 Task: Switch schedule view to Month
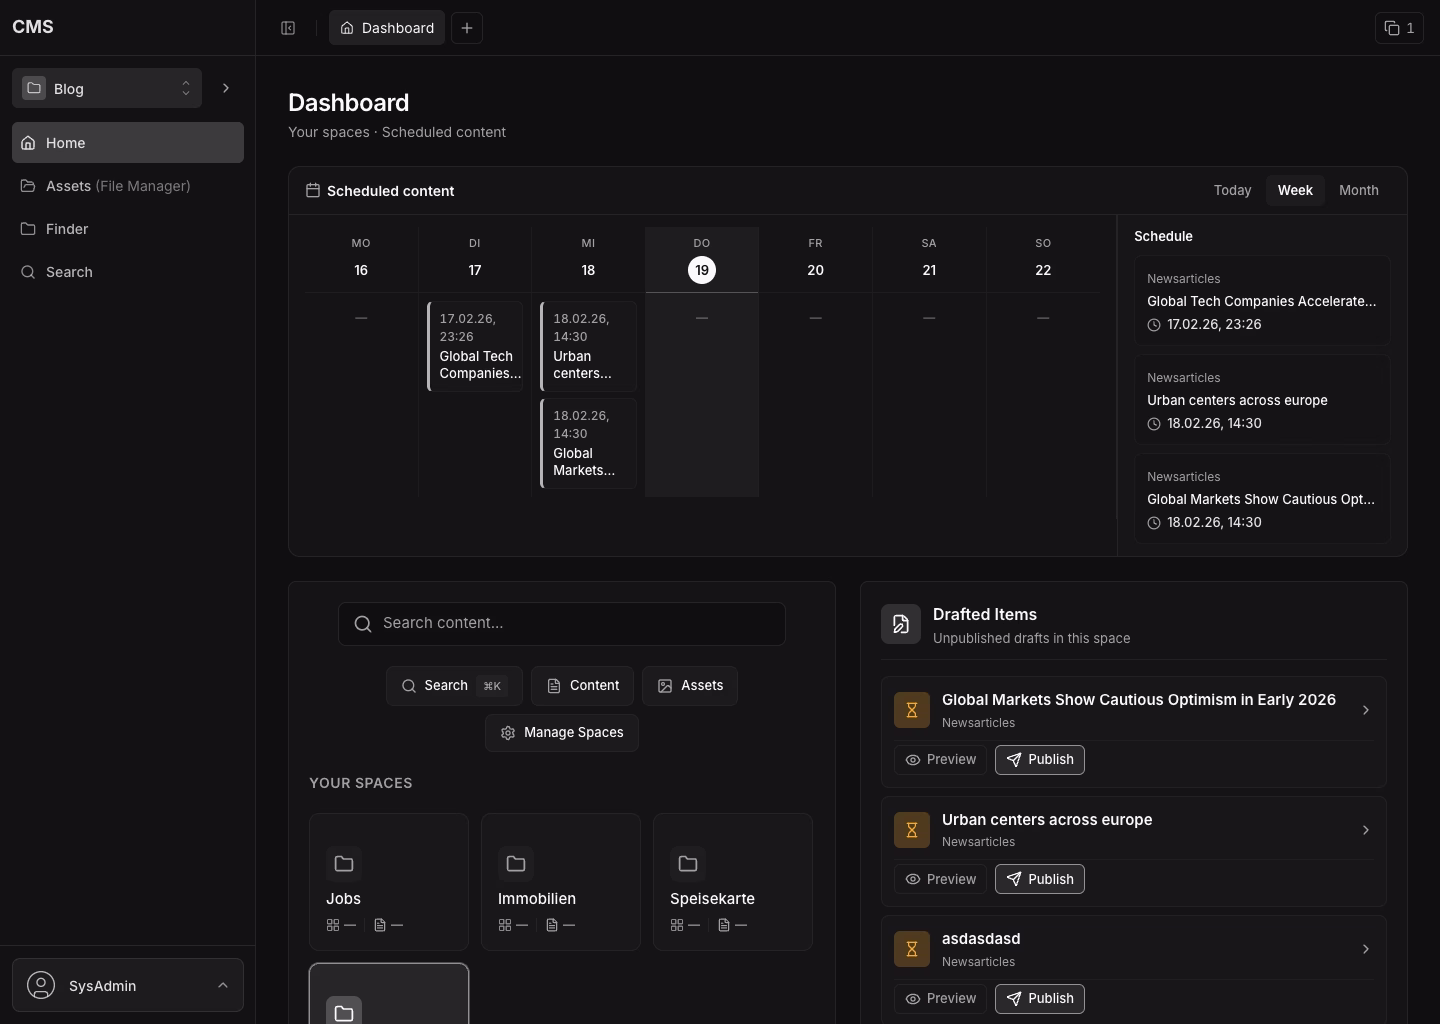(1358, 190)
